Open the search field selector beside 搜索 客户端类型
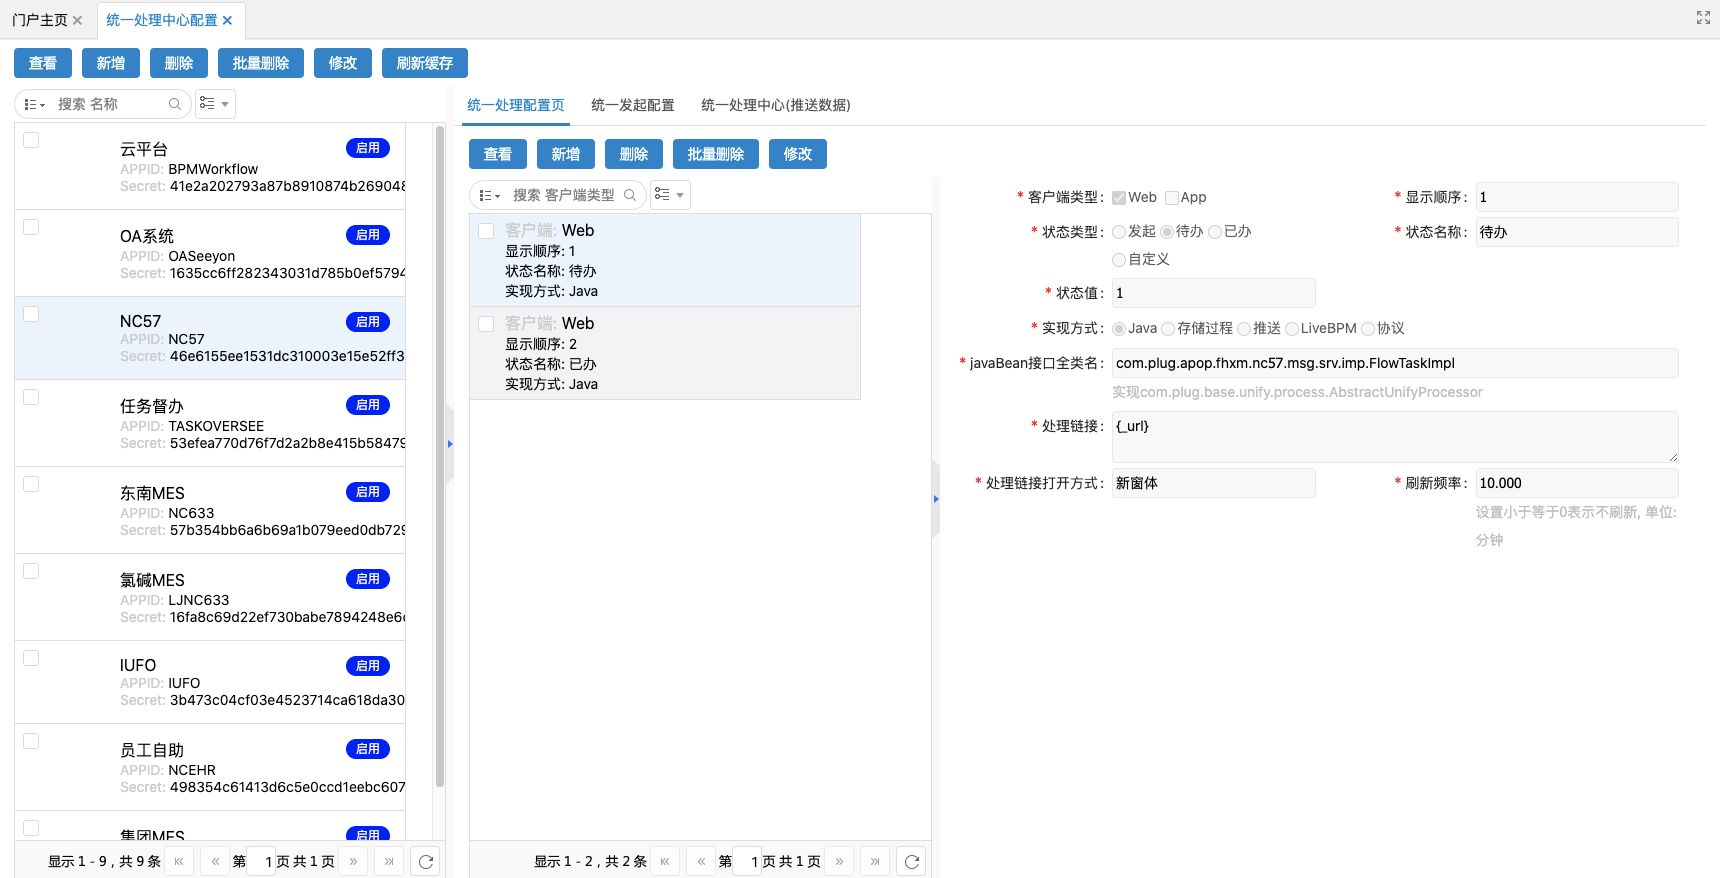The height and width of the screenshot is (878, 1720). point(489,195)
